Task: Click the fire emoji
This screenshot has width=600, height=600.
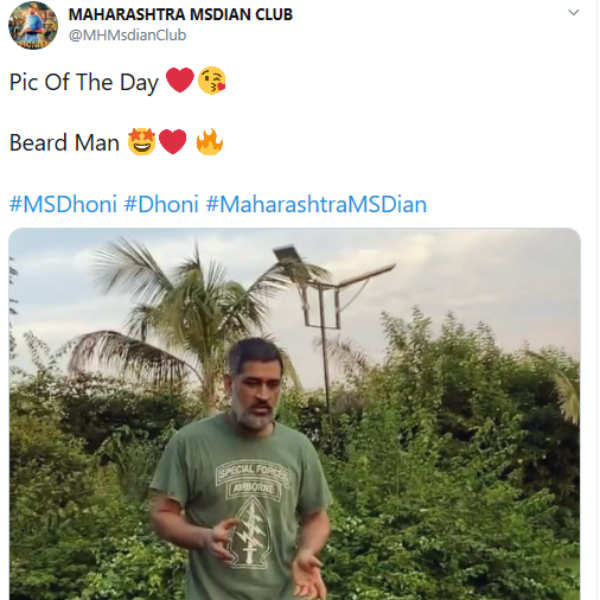Action: coord(209,143)
